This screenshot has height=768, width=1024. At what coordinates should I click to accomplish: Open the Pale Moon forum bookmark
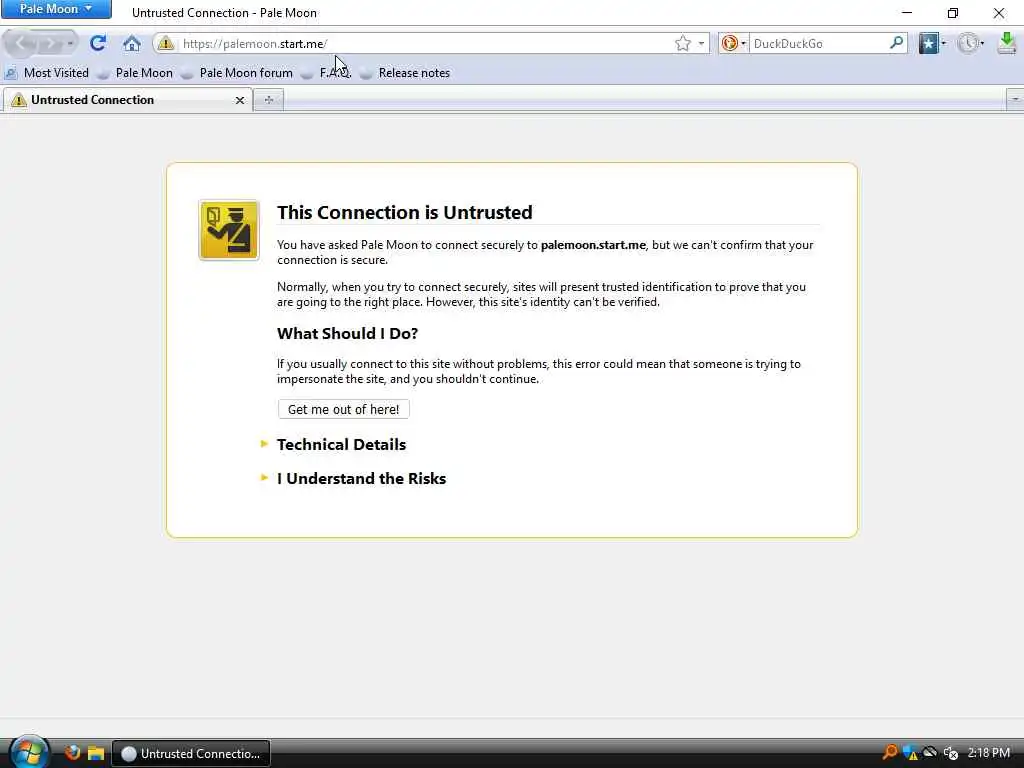(x=238, y=73)
